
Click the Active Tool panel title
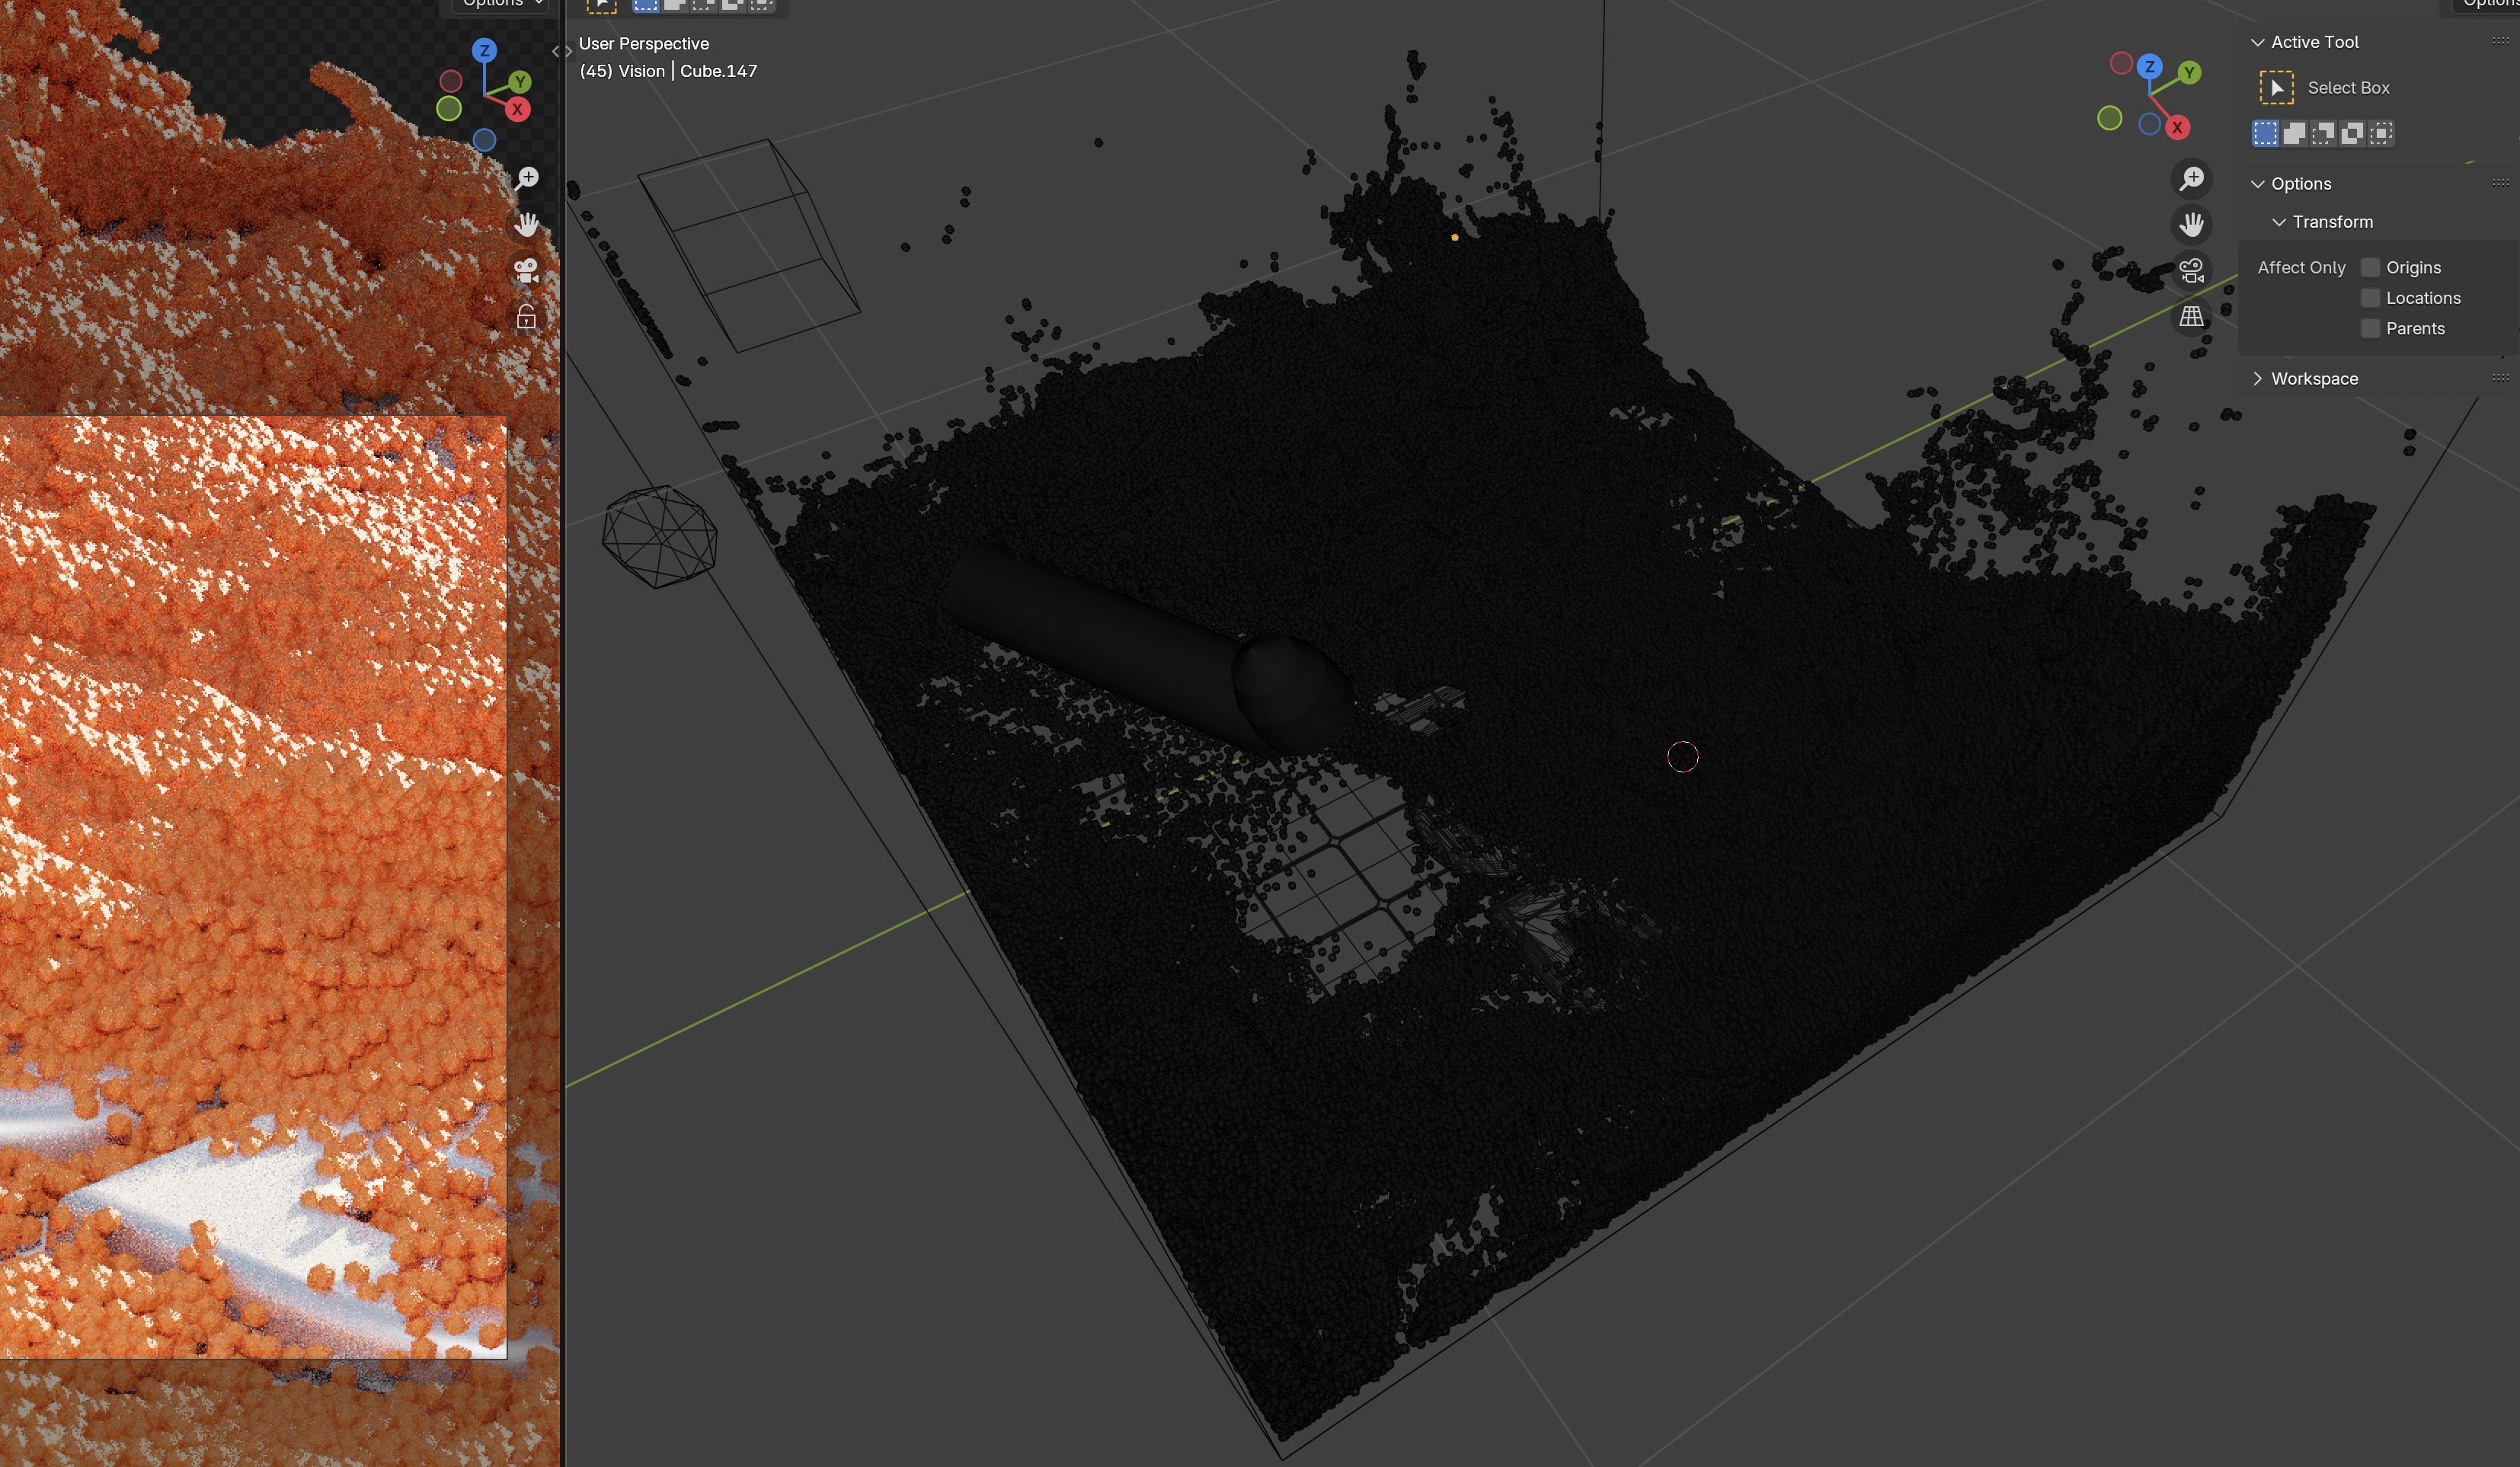[x=2314, y=42]
